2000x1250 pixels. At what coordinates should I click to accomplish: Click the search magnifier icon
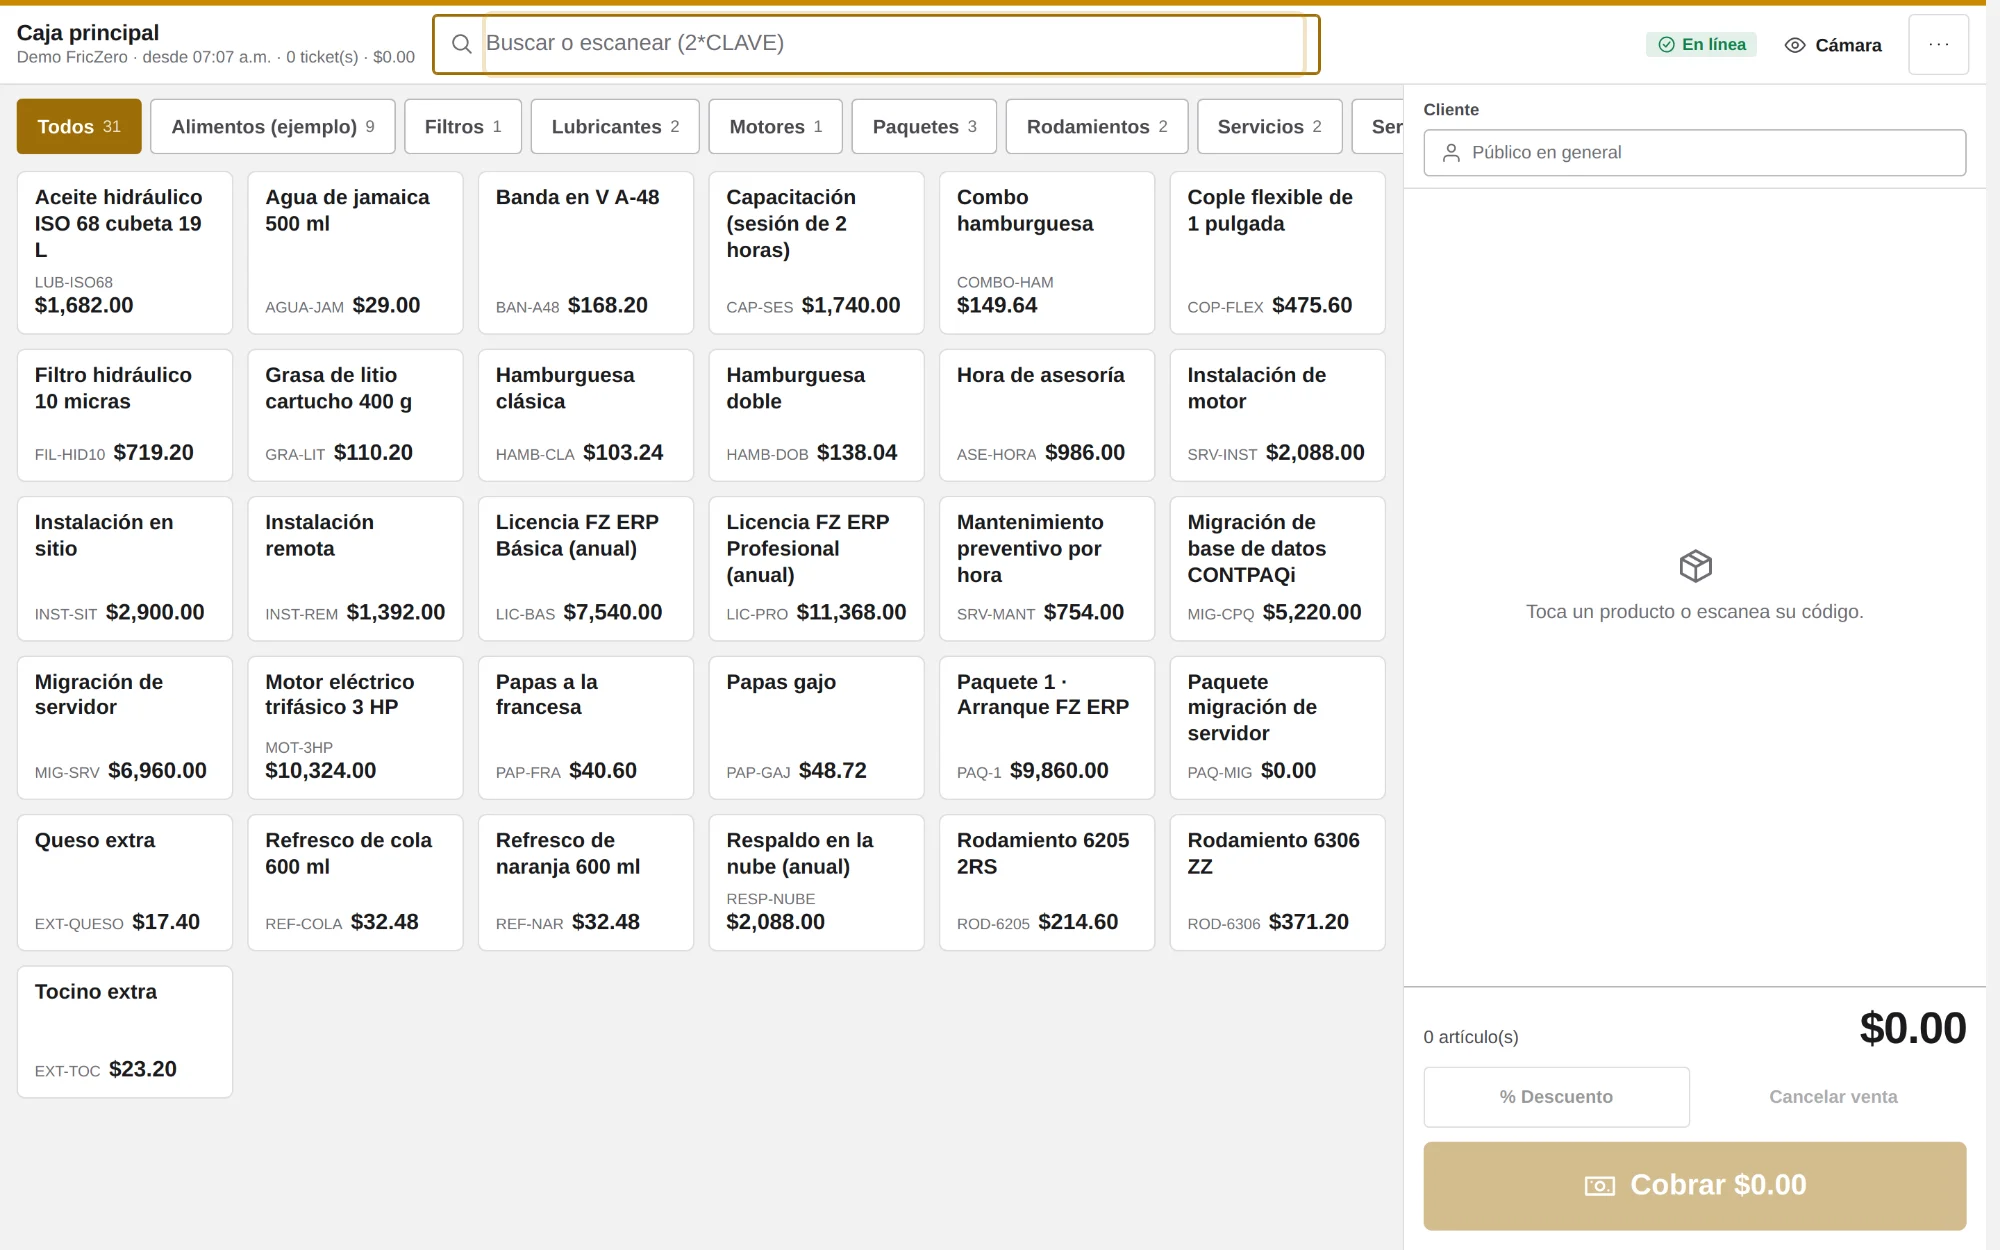pos(461,44)
